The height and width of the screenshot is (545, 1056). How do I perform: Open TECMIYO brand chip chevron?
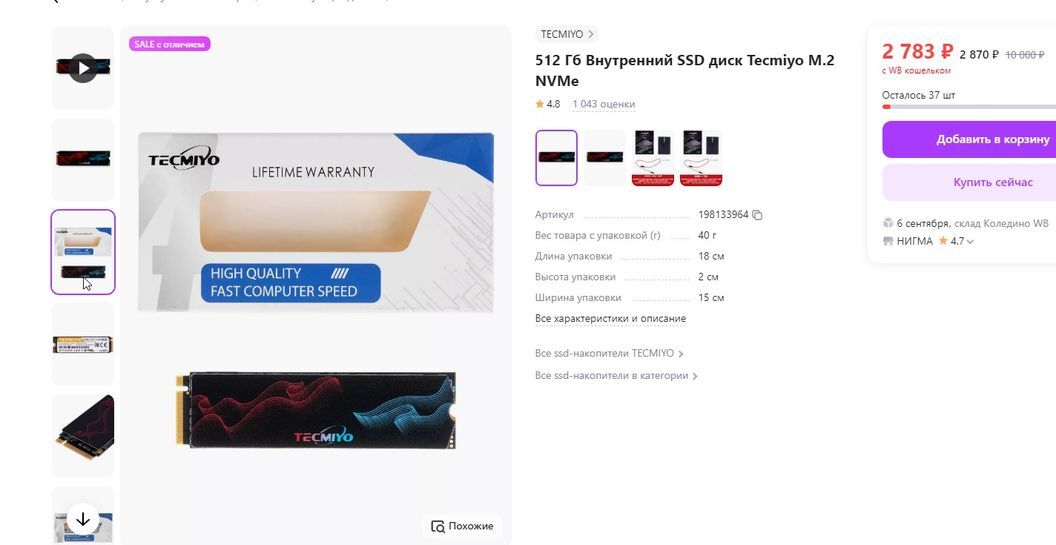pos(591,34)
